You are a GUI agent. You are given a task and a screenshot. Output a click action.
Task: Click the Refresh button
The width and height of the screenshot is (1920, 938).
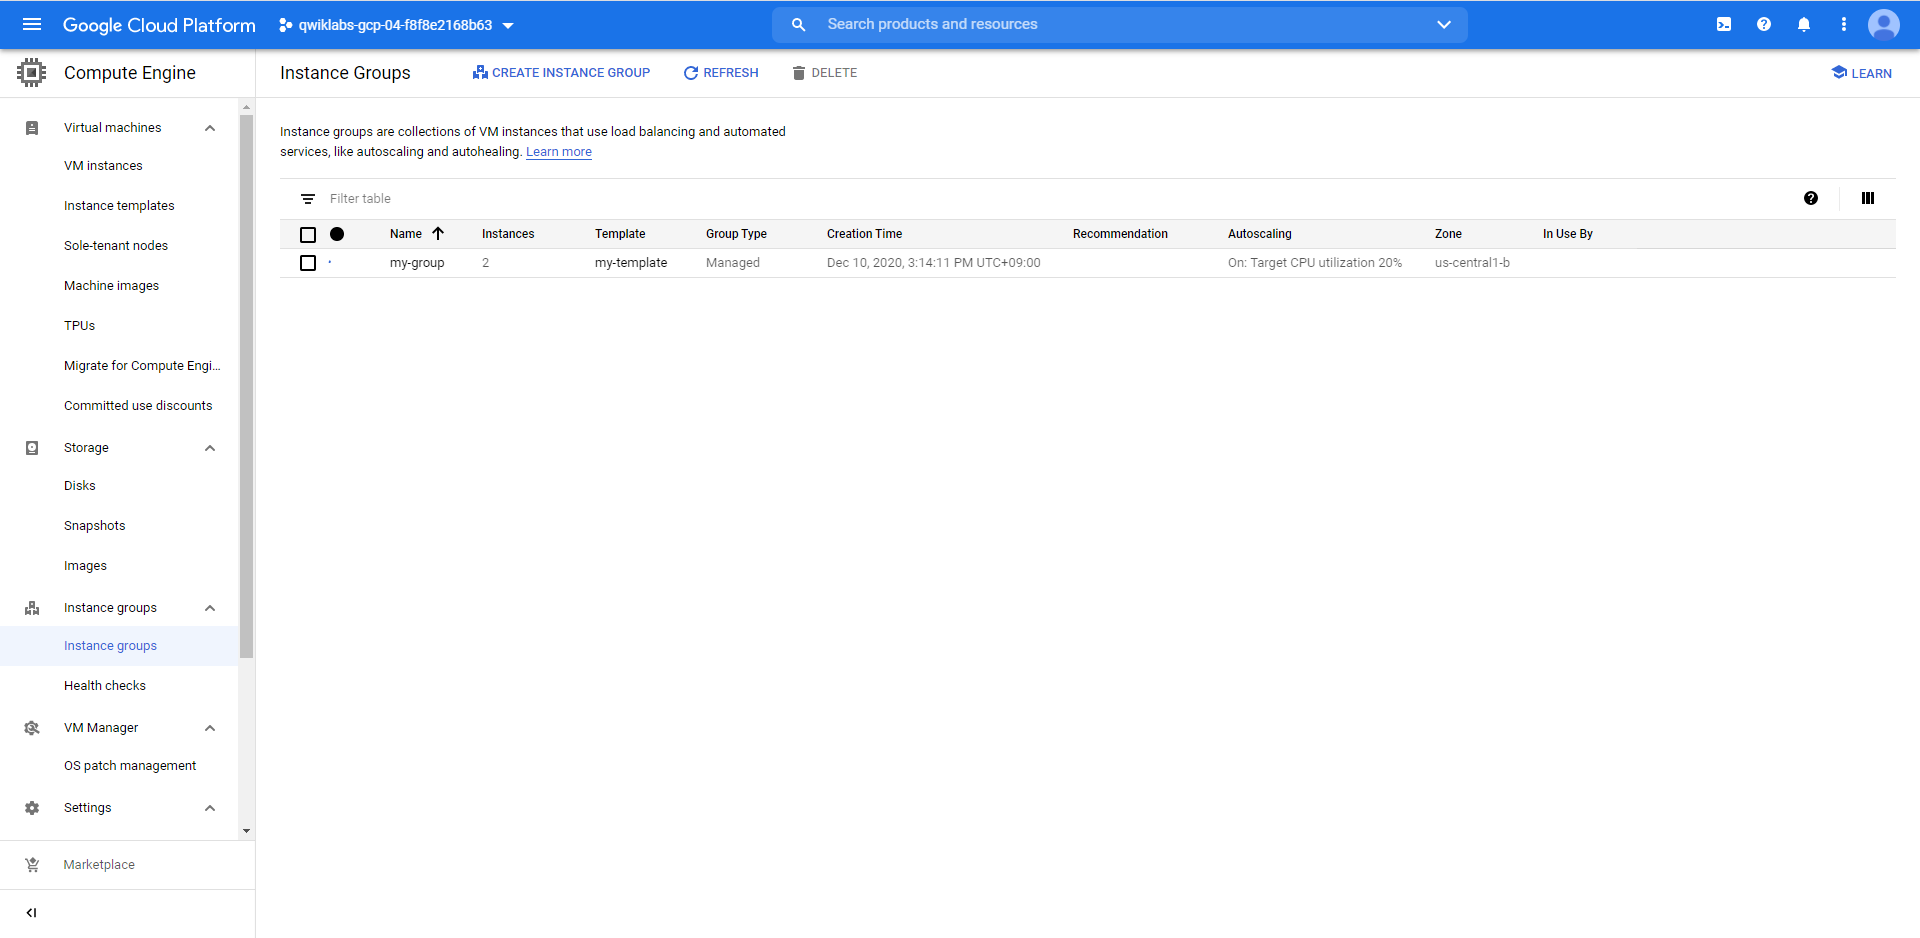coord(721,73)
